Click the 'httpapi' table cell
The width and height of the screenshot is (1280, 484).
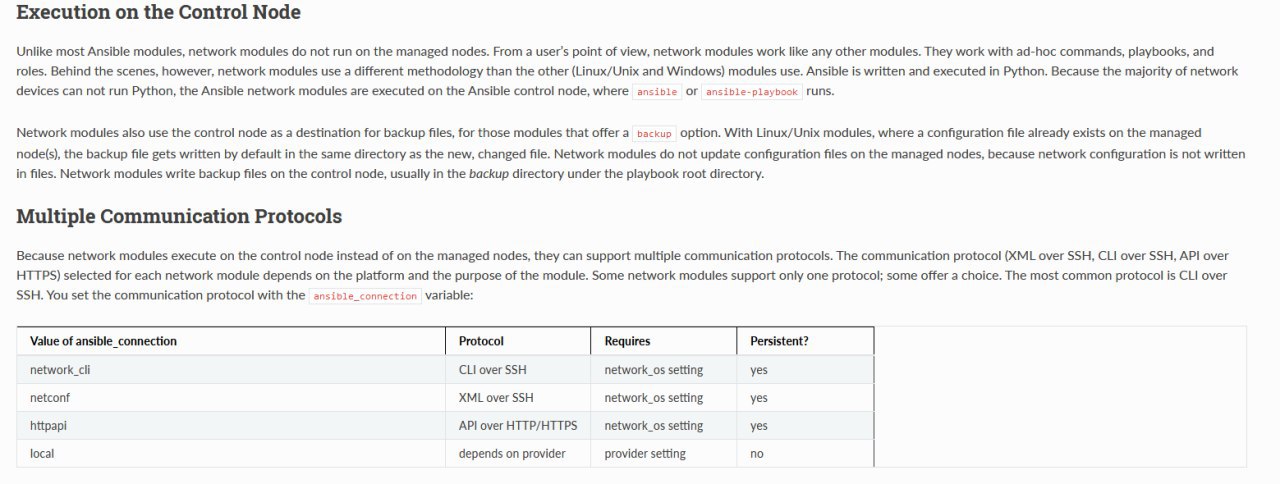[231, 426]
